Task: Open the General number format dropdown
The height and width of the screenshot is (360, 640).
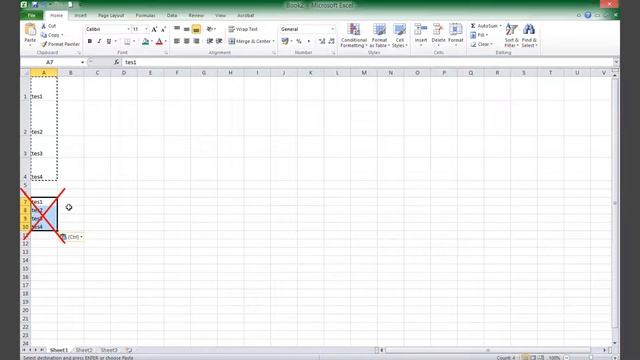Action: [x=332, y=29]
